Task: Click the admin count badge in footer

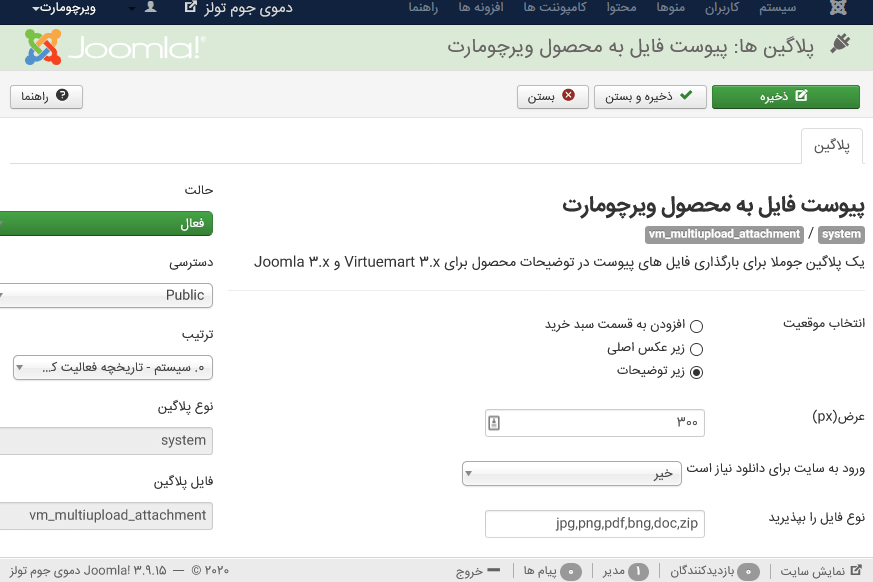Action: [638, 571]
